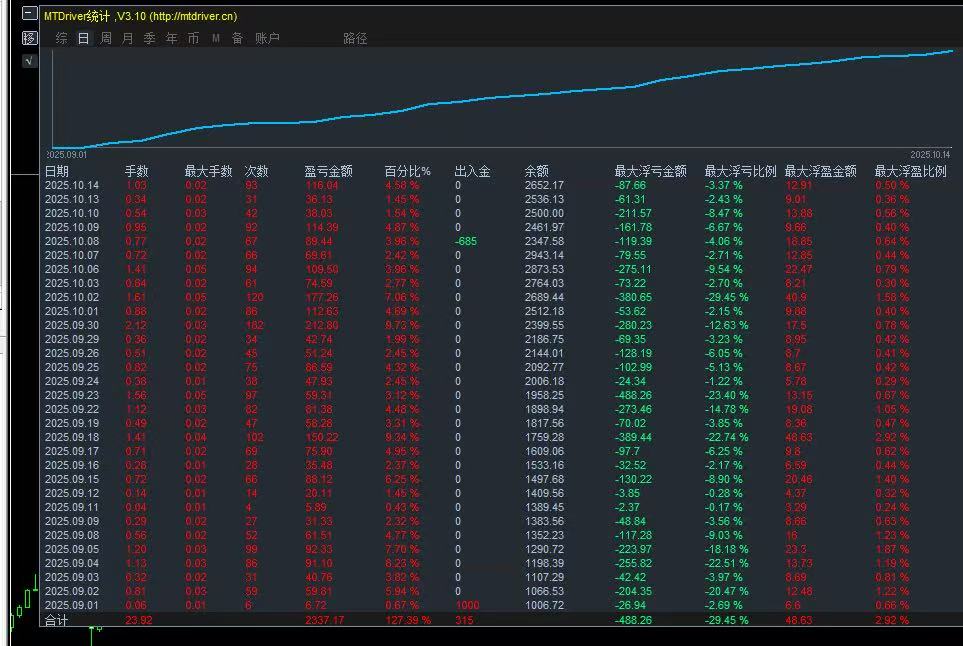The height and width of the screenshot is (646, 963).
Task: Click balance value 2652.17
Action: pos(544,185)
